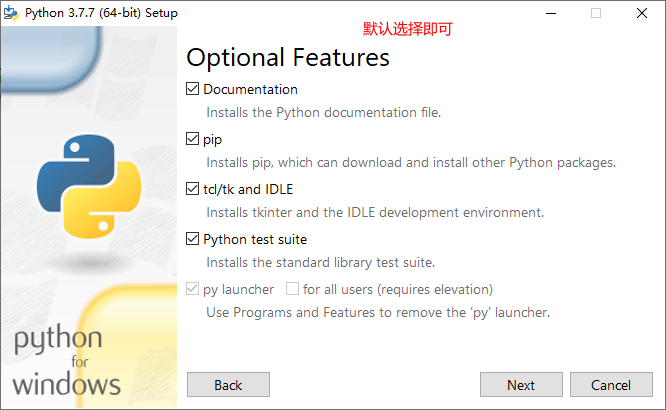Click the Optional Features heading
The image size is (666, 410).
pos(288,57)
